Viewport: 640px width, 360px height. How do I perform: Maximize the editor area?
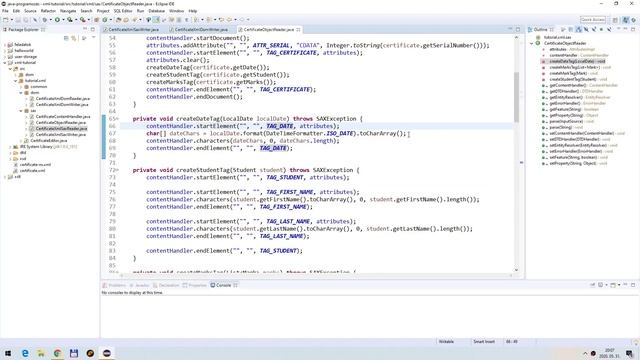pyautogui.click(x=518, y=29)
